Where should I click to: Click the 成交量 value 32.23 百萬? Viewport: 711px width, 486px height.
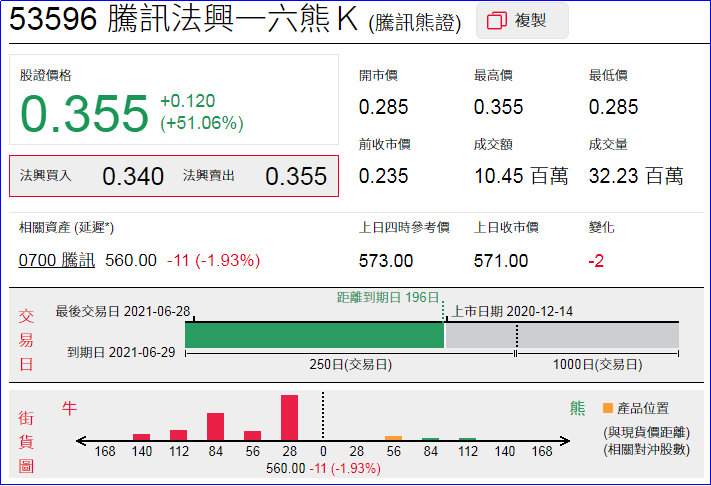click(636, 176)
